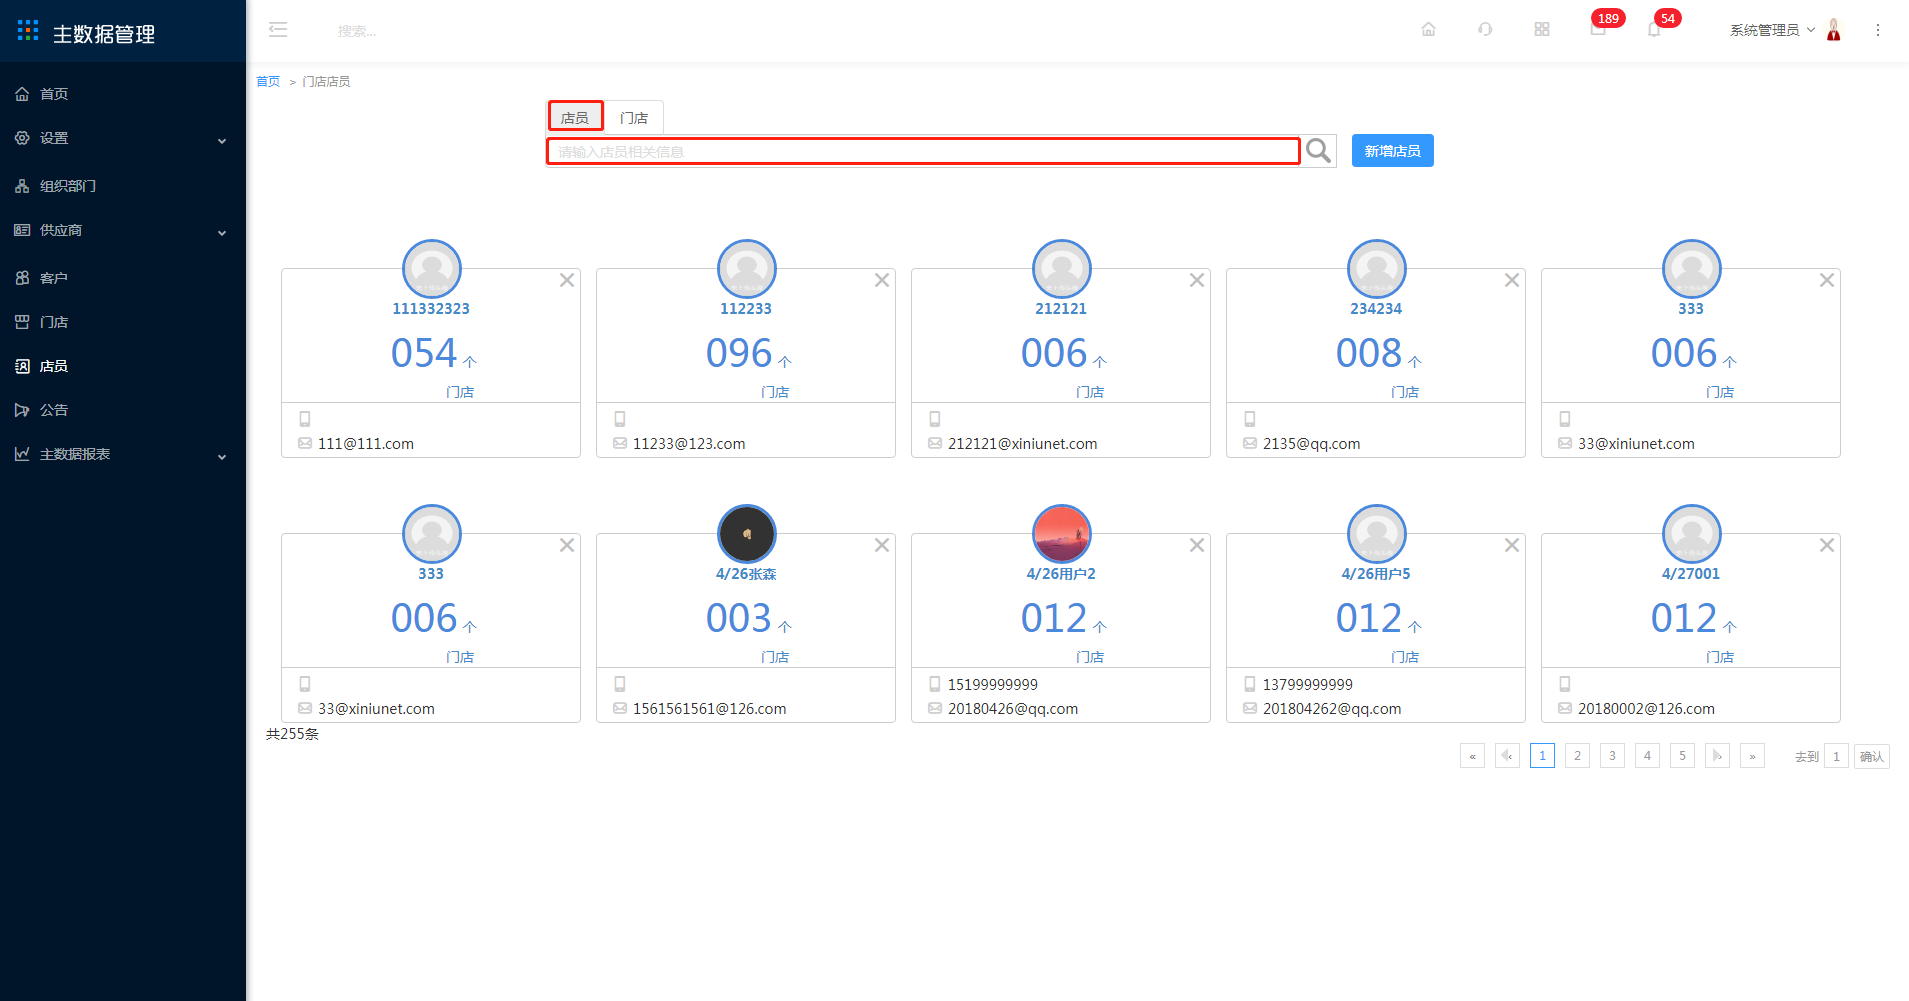Viewport: 1909px width, 1001px height.
Task: Click the home icon in top bar
Action: (x=1428, y=30)
